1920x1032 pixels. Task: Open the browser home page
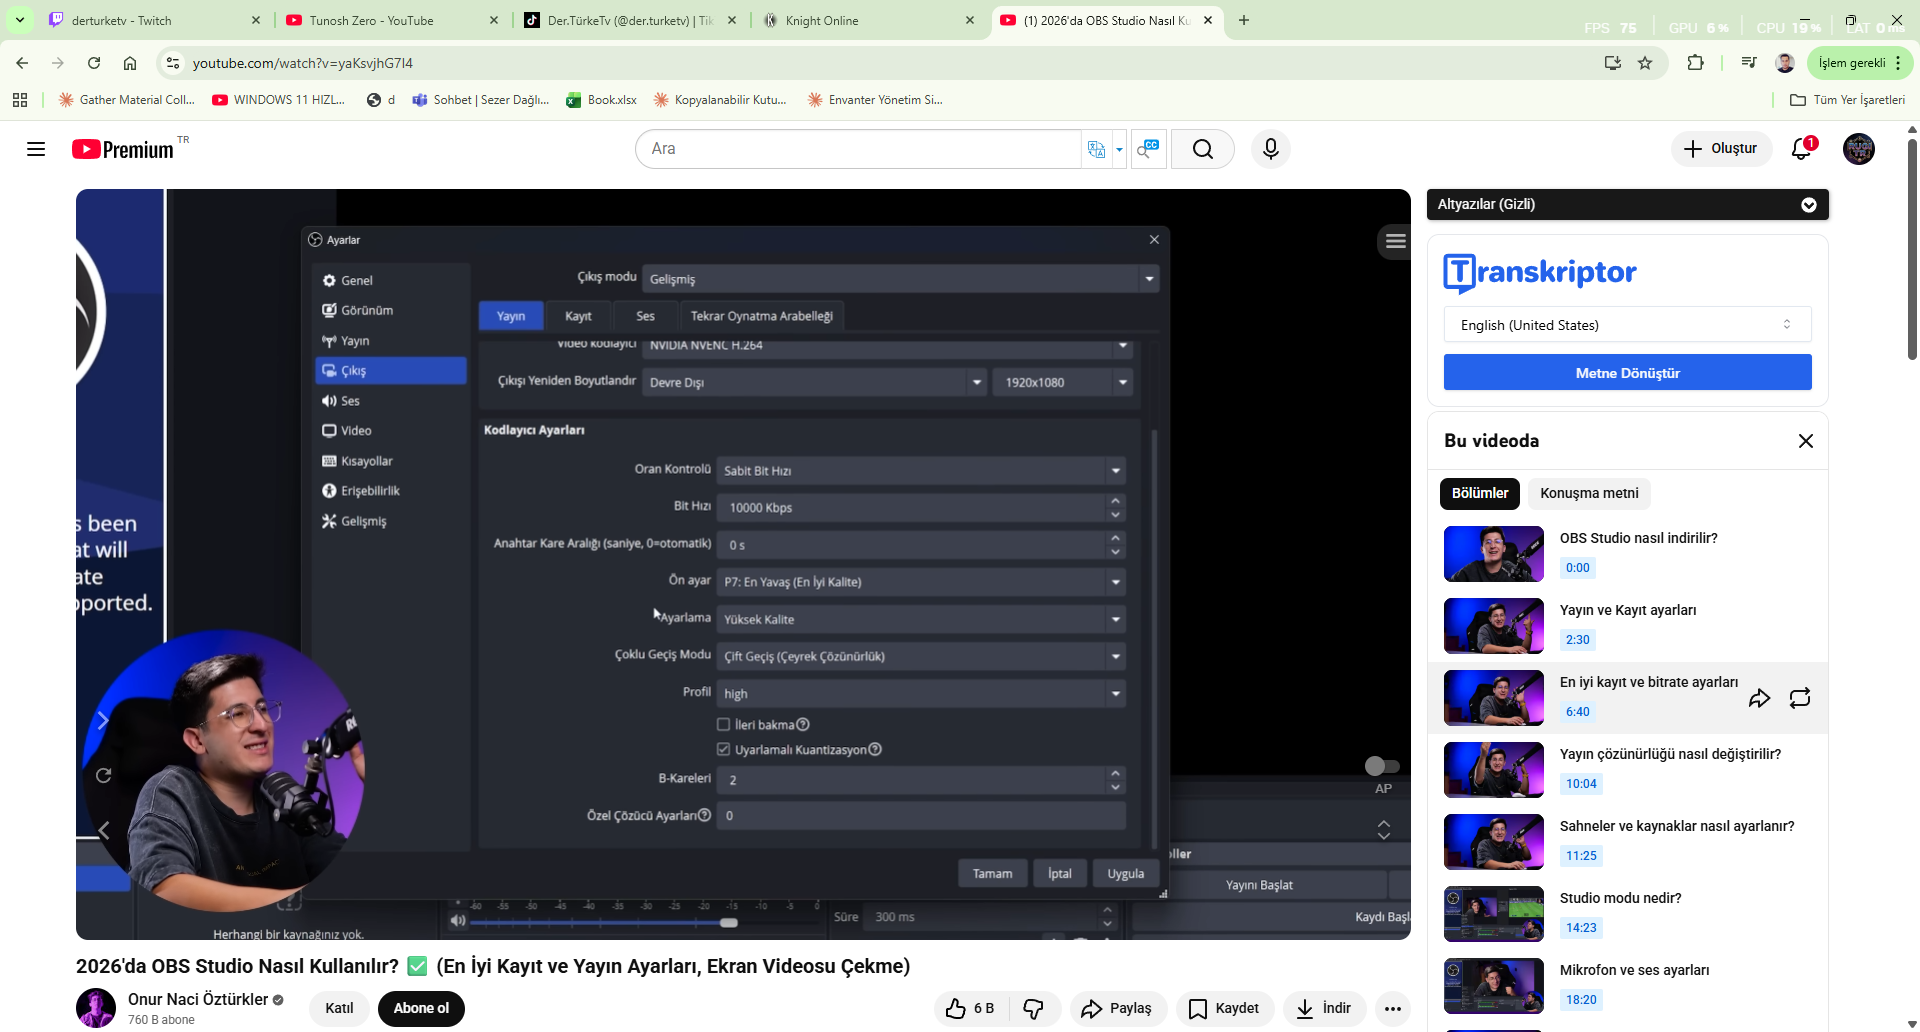click(130, 63)
